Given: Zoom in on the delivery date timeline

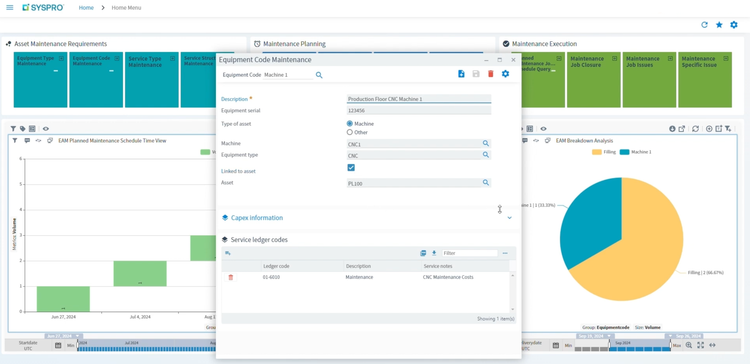Looking at the screenshot, I should tap(689, 345).
